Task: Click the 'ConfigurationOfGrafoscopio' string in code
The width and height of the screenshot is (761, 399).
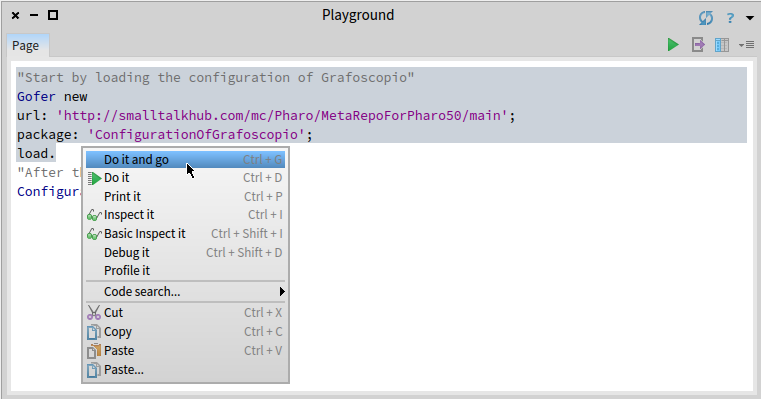Action: (197, 134)
